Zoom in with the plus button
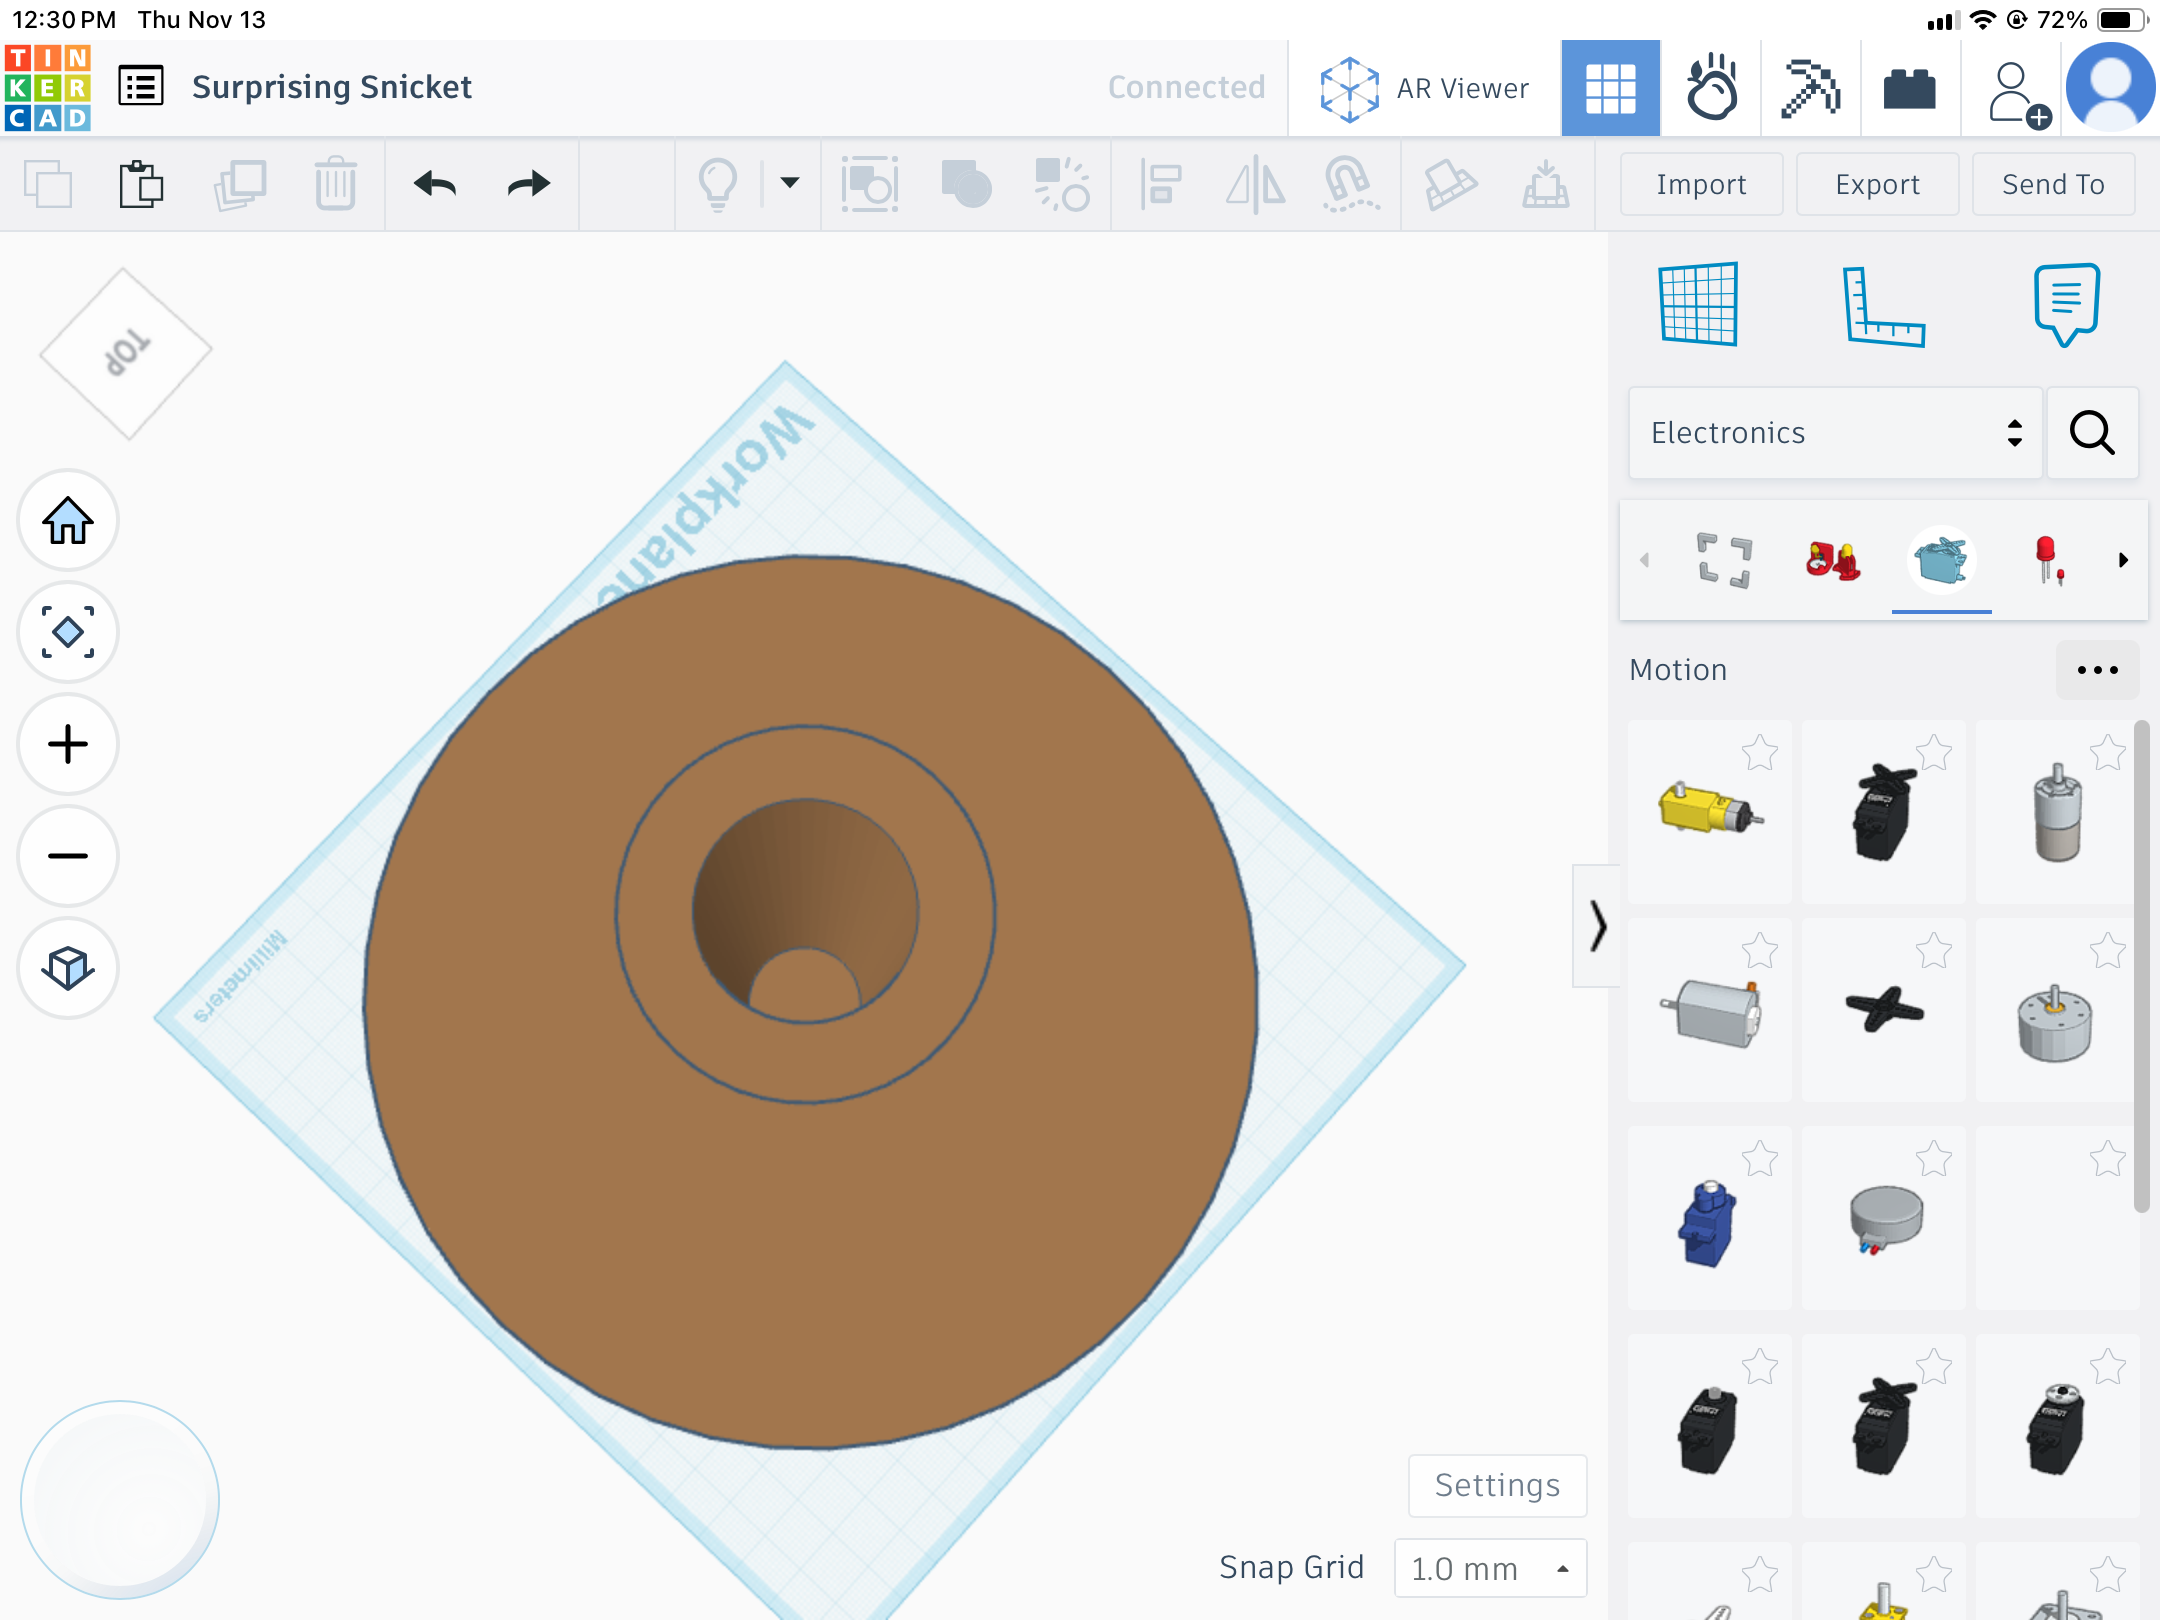Viewport: 2160px width, 1620px height. click(x=68, y=745)
